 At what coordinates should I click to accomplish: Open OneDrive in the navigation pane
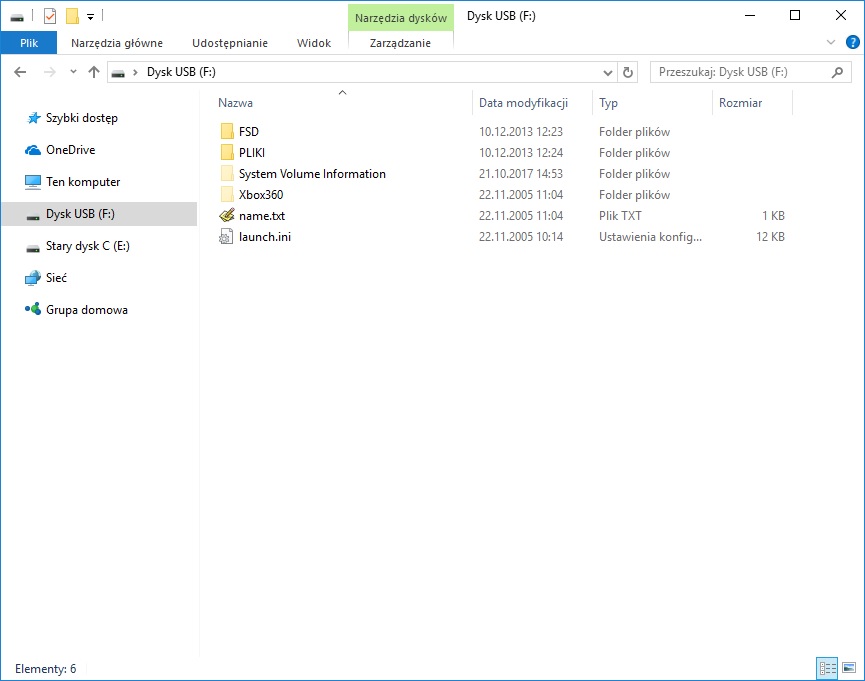[71, 150]
